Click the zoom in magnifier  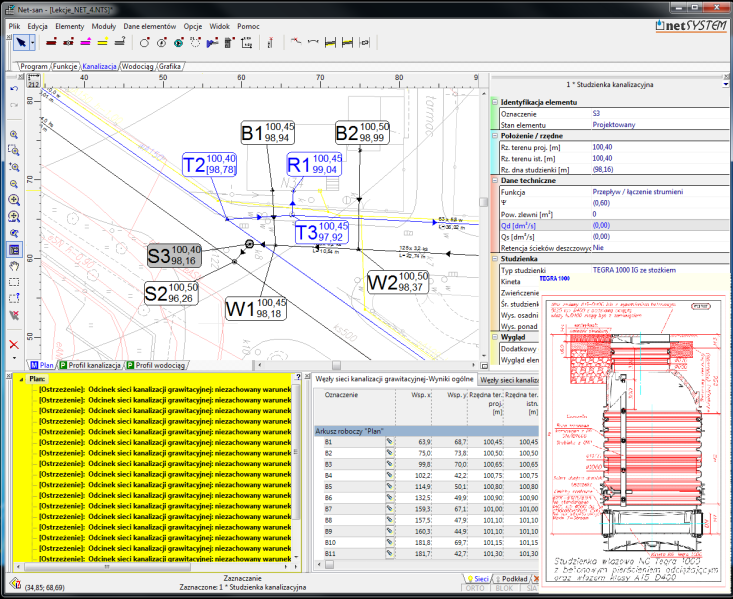pyautogui.click(x=14, y=135)
